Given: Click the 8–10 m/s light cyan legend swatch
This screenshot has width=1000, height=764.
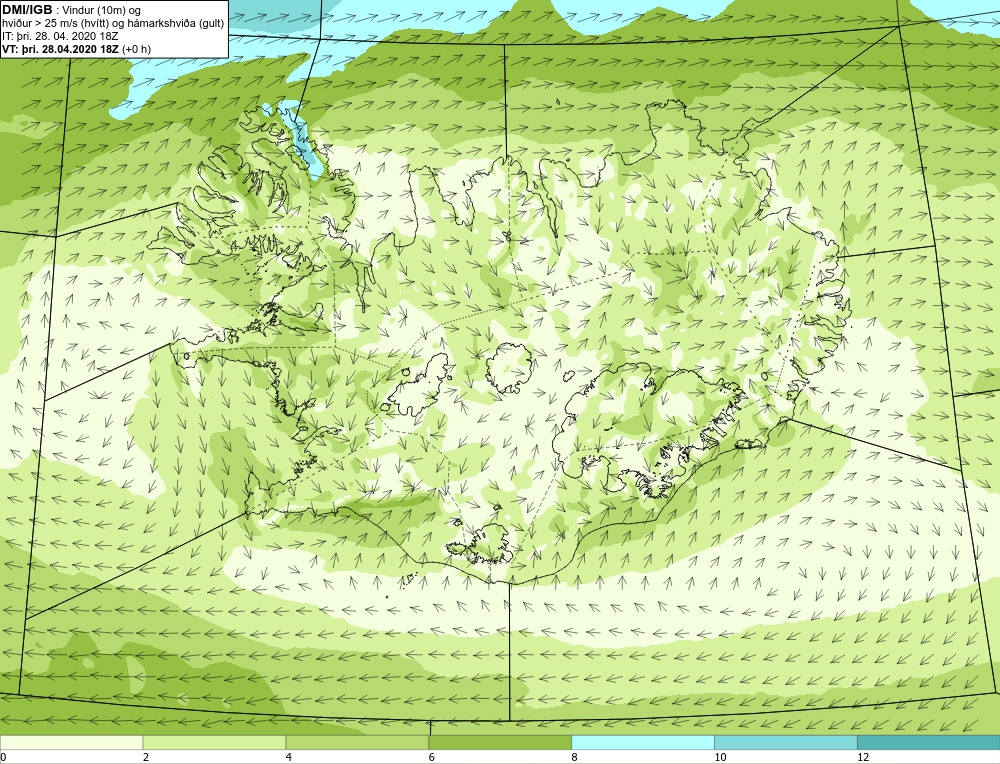Looking at the screenshot, I should [643, 742].
